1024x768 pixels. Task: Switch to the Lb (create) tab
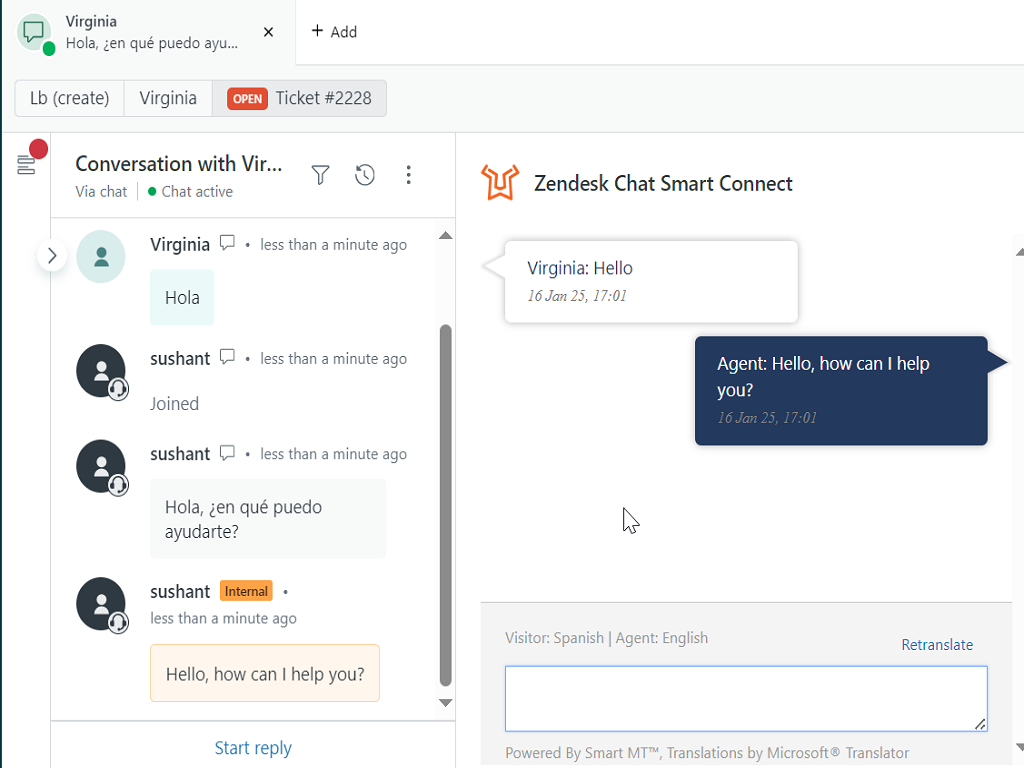(69, 98)
